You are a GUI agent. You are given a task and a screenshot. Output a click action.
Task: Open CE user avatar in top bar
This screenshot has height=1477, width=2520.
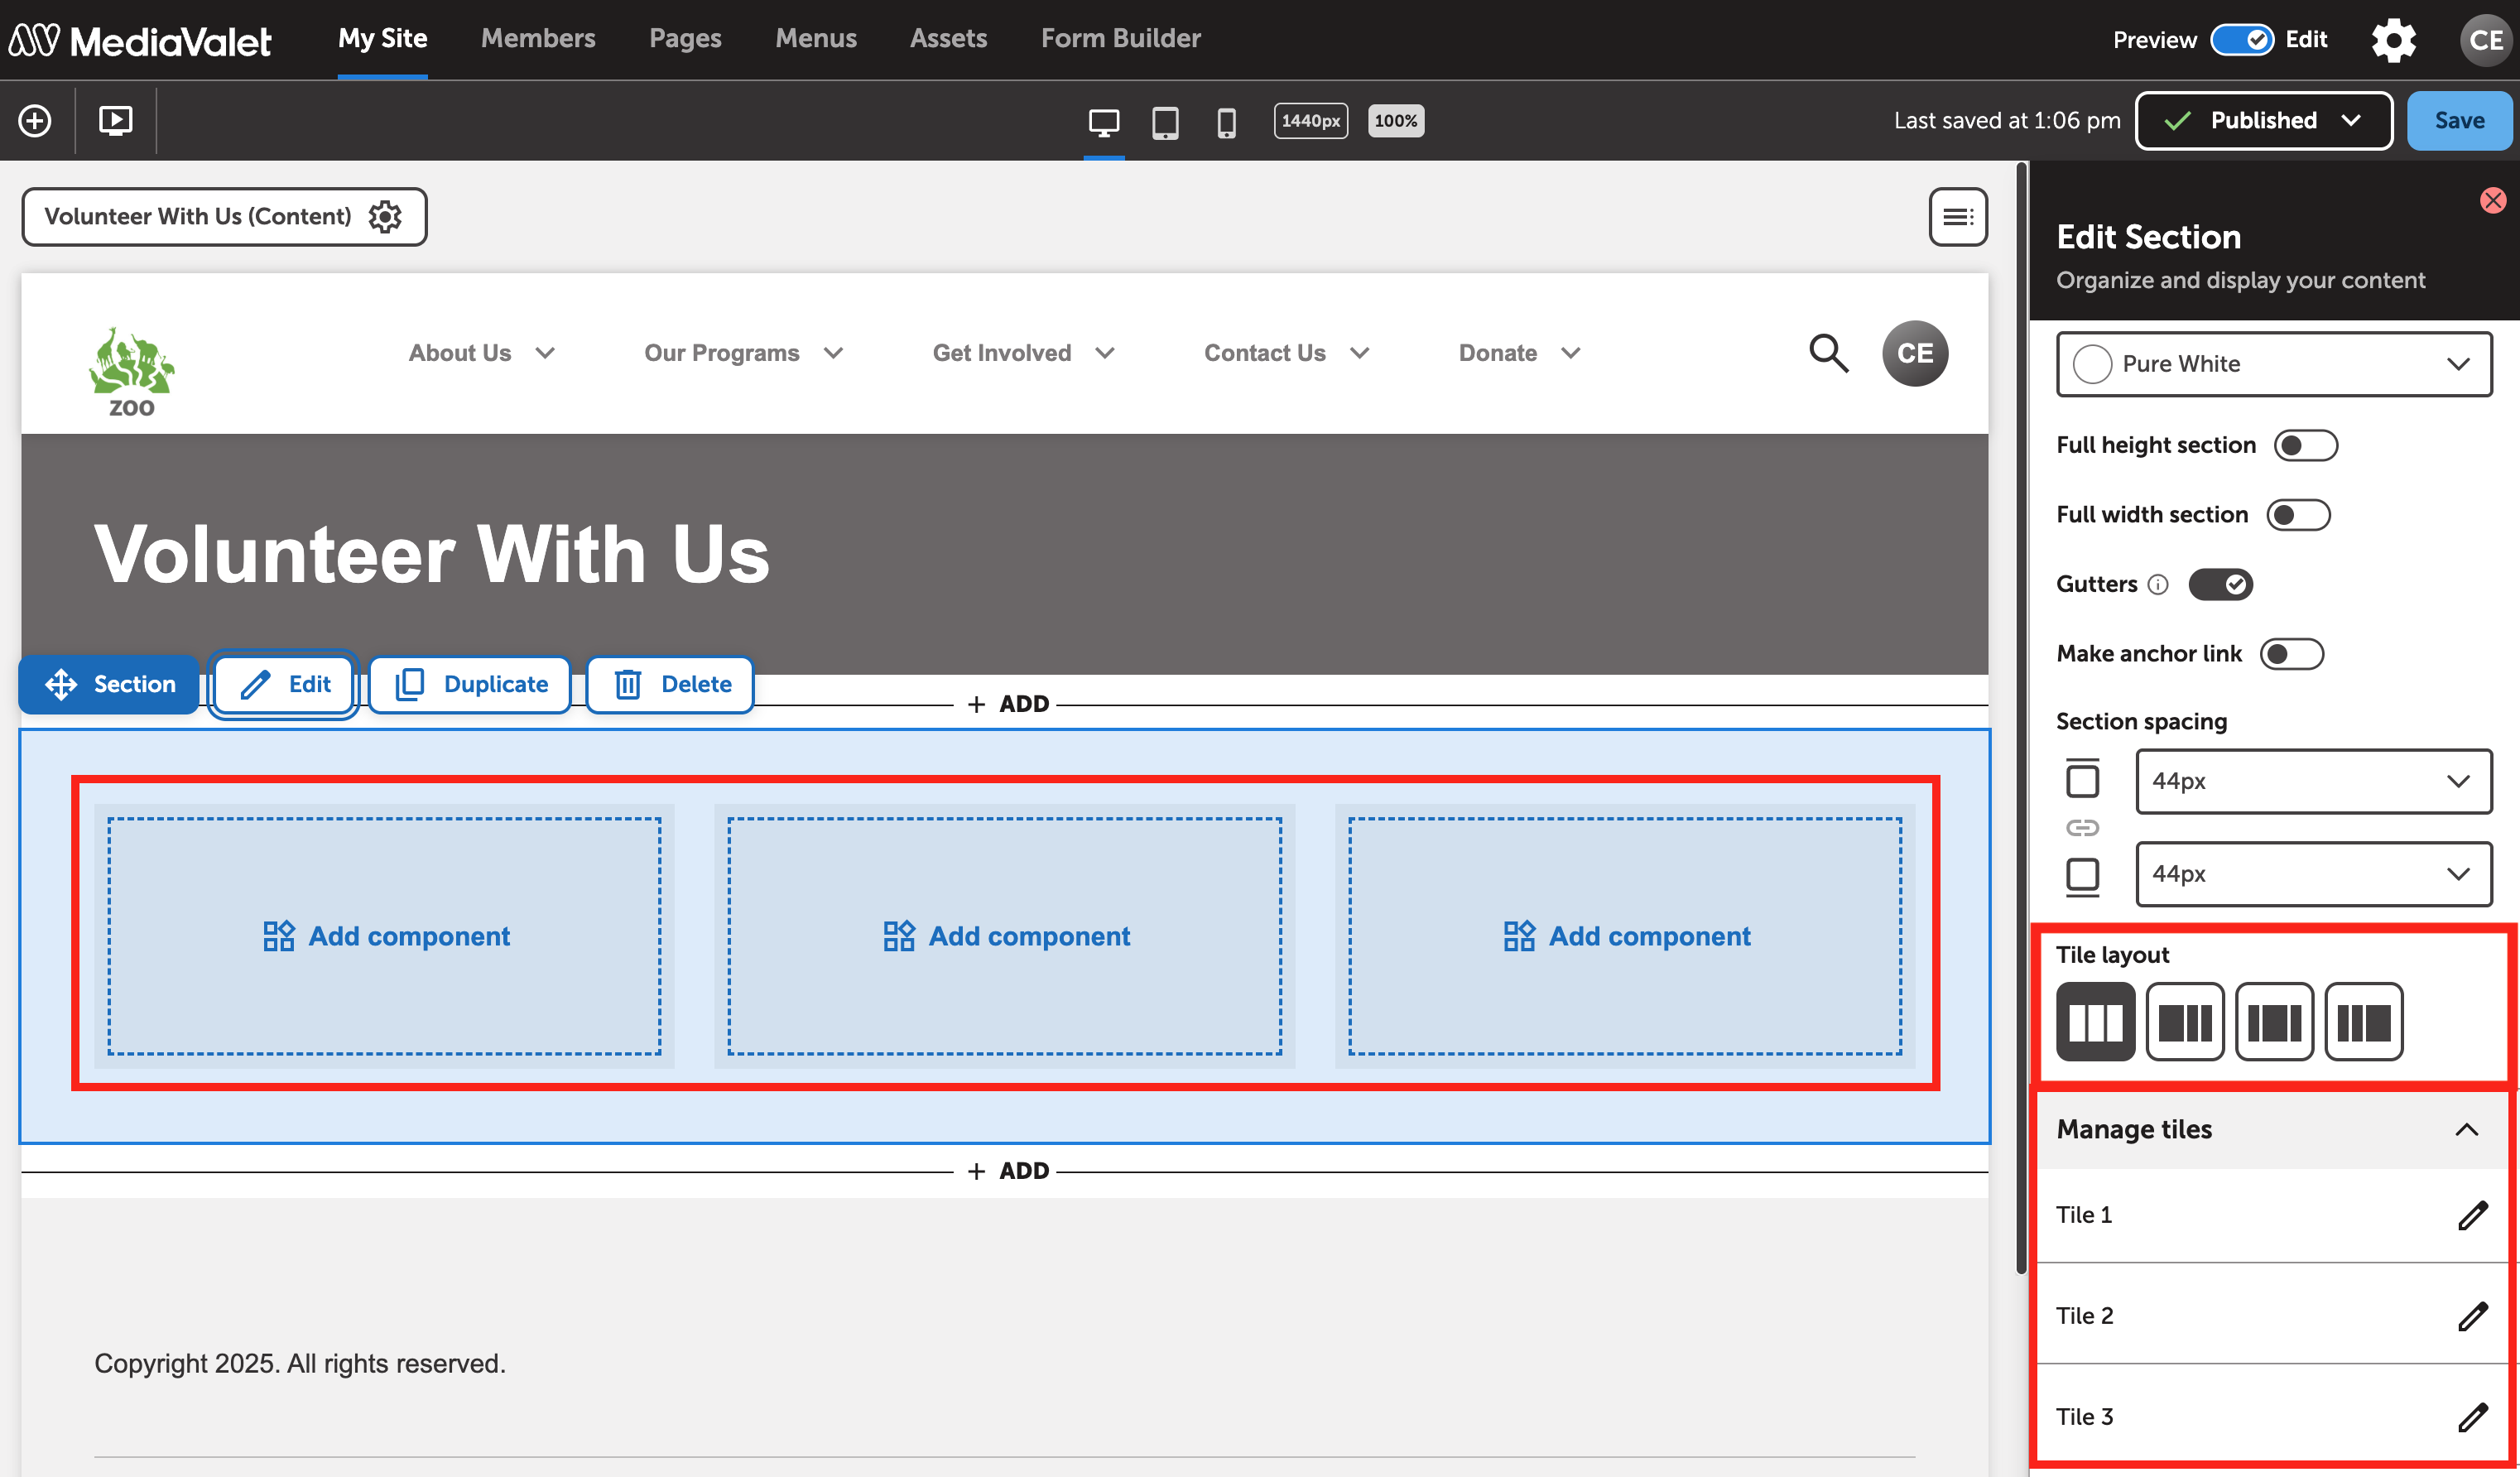pos(2486,40)
